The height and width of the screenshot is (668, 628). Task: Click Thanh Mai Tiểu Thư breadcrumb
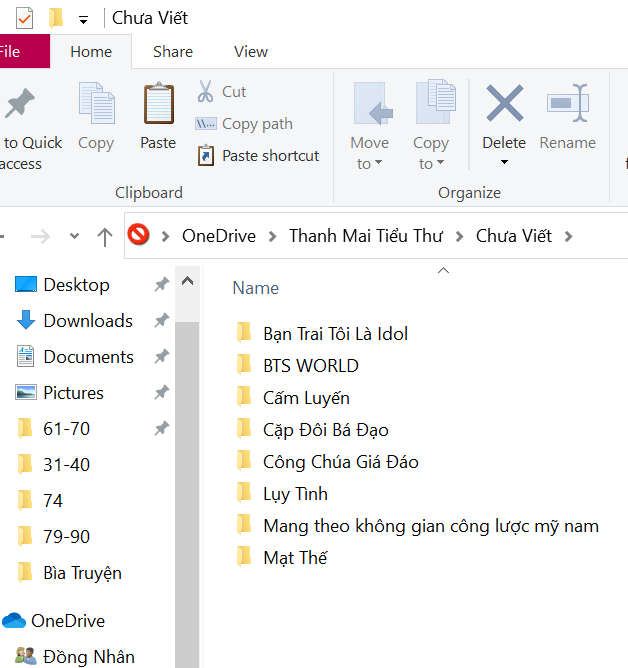tap(366, 236)
